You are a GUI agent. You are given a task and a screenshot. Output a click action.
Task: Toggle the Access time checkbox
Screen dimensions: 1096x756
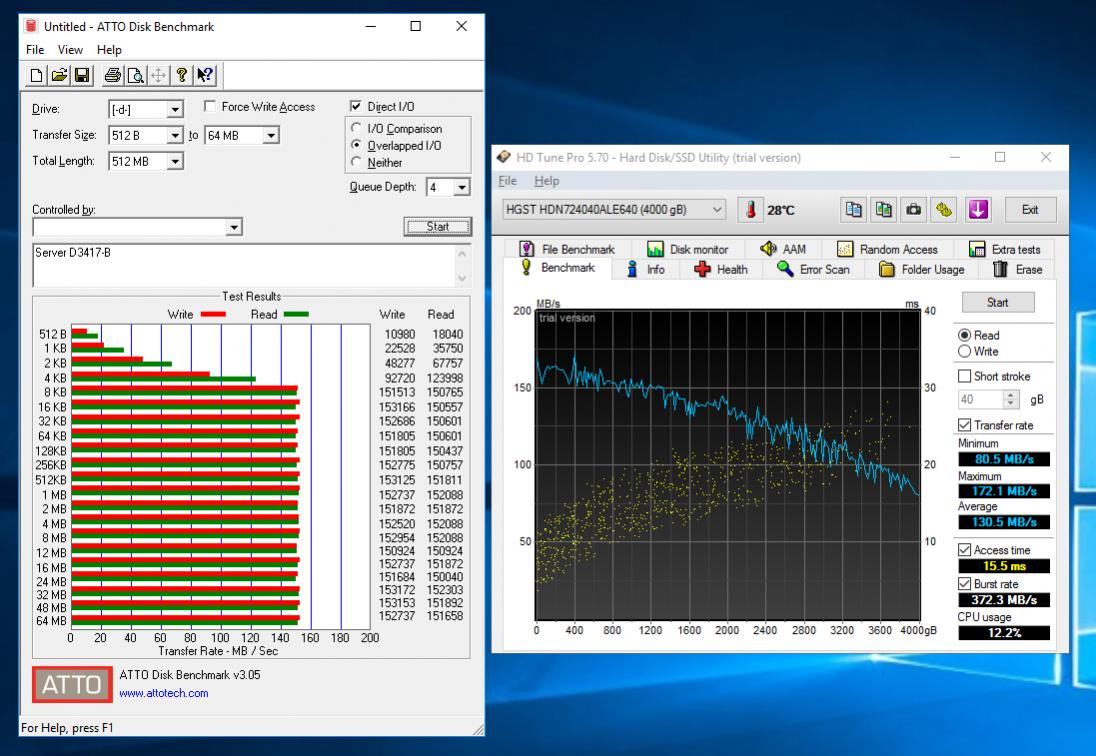[965, 550]
